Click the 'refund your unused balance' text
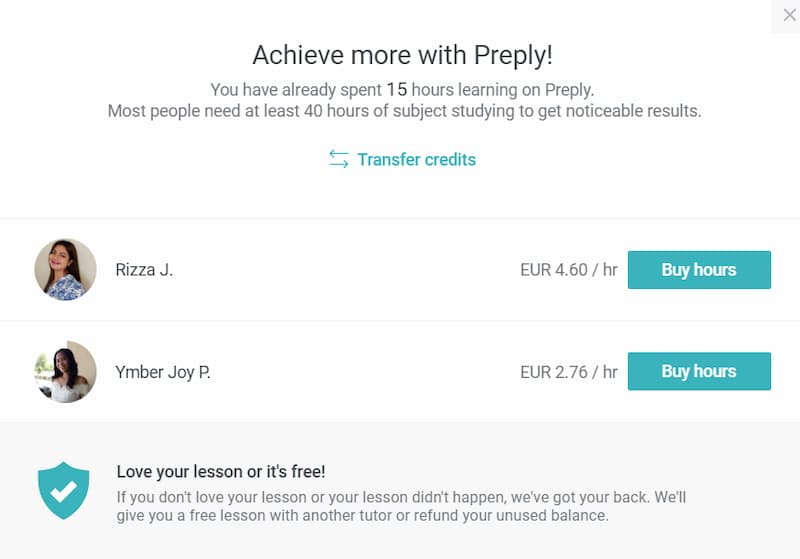800x559 pixels. pos(511,515)
